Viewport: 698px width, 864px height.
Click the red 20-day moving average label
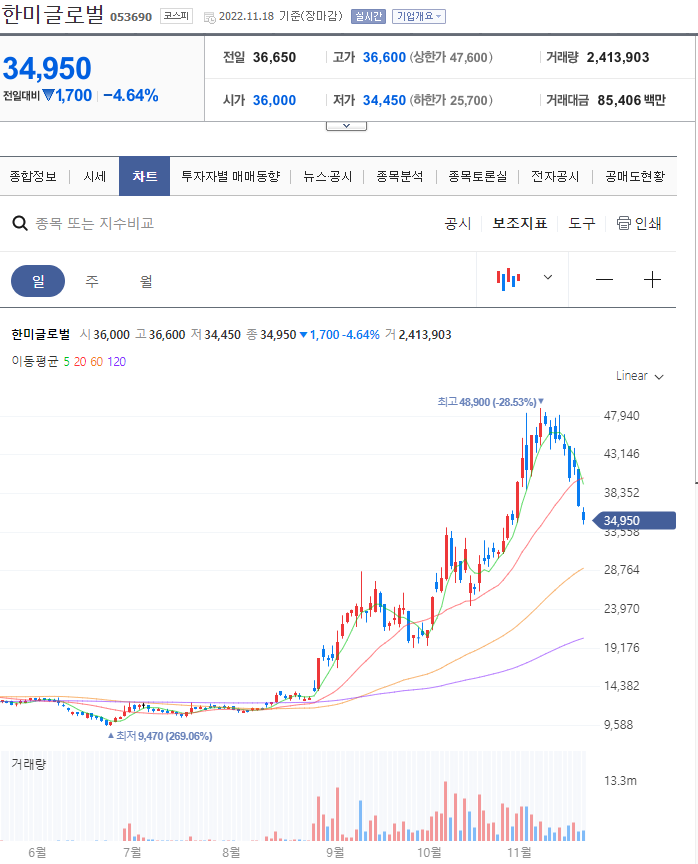point(80,361)
